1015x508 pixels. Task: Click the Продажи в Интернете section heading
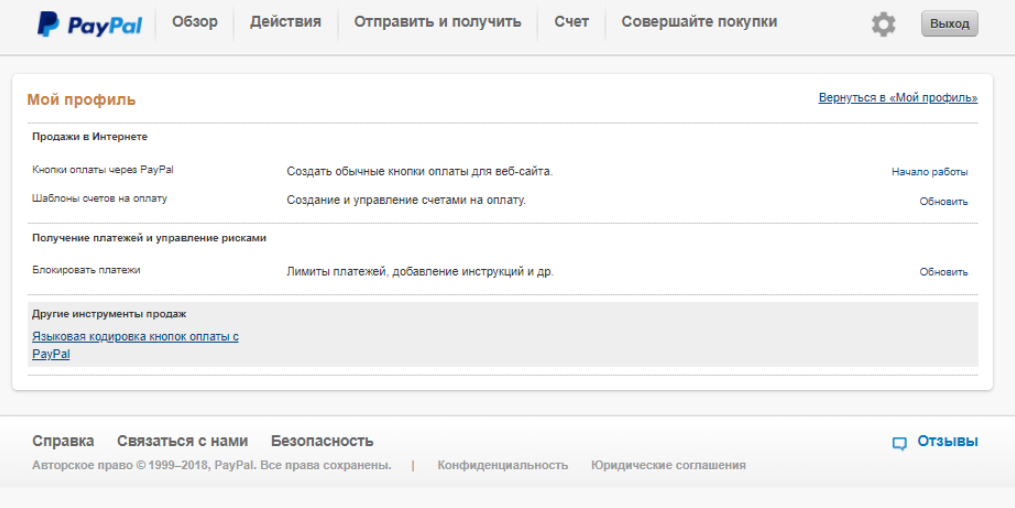click(x=90, y=137)
